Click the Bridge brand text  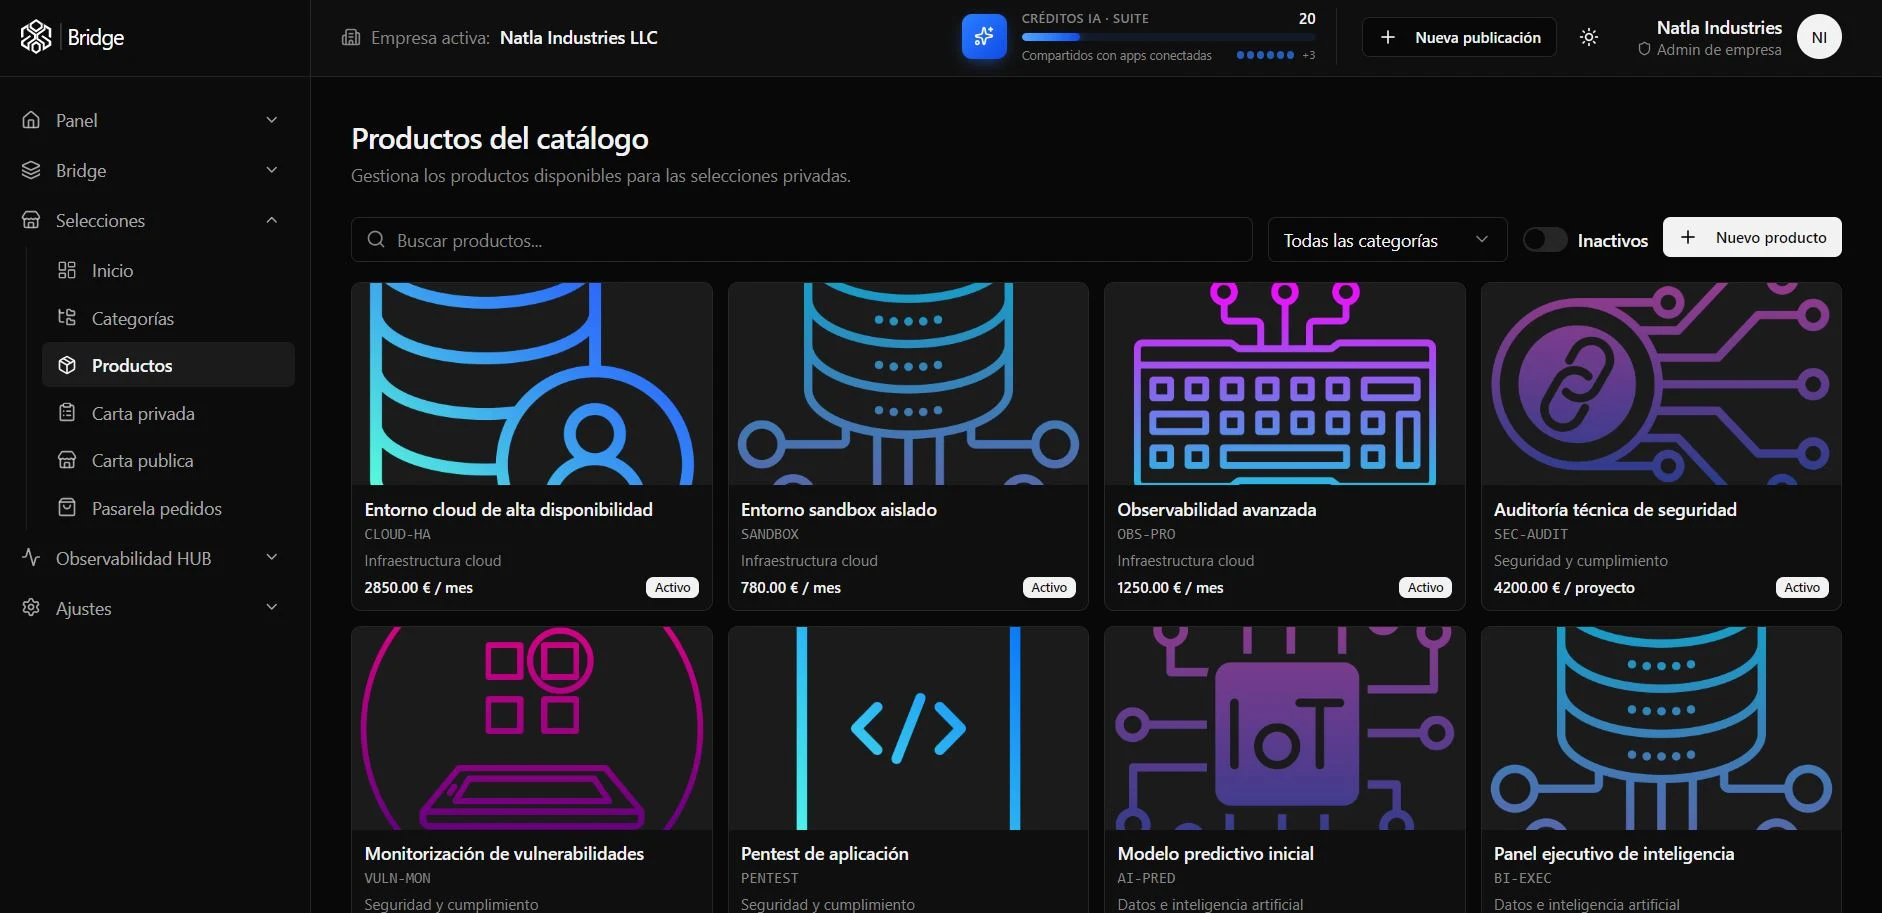96,38
